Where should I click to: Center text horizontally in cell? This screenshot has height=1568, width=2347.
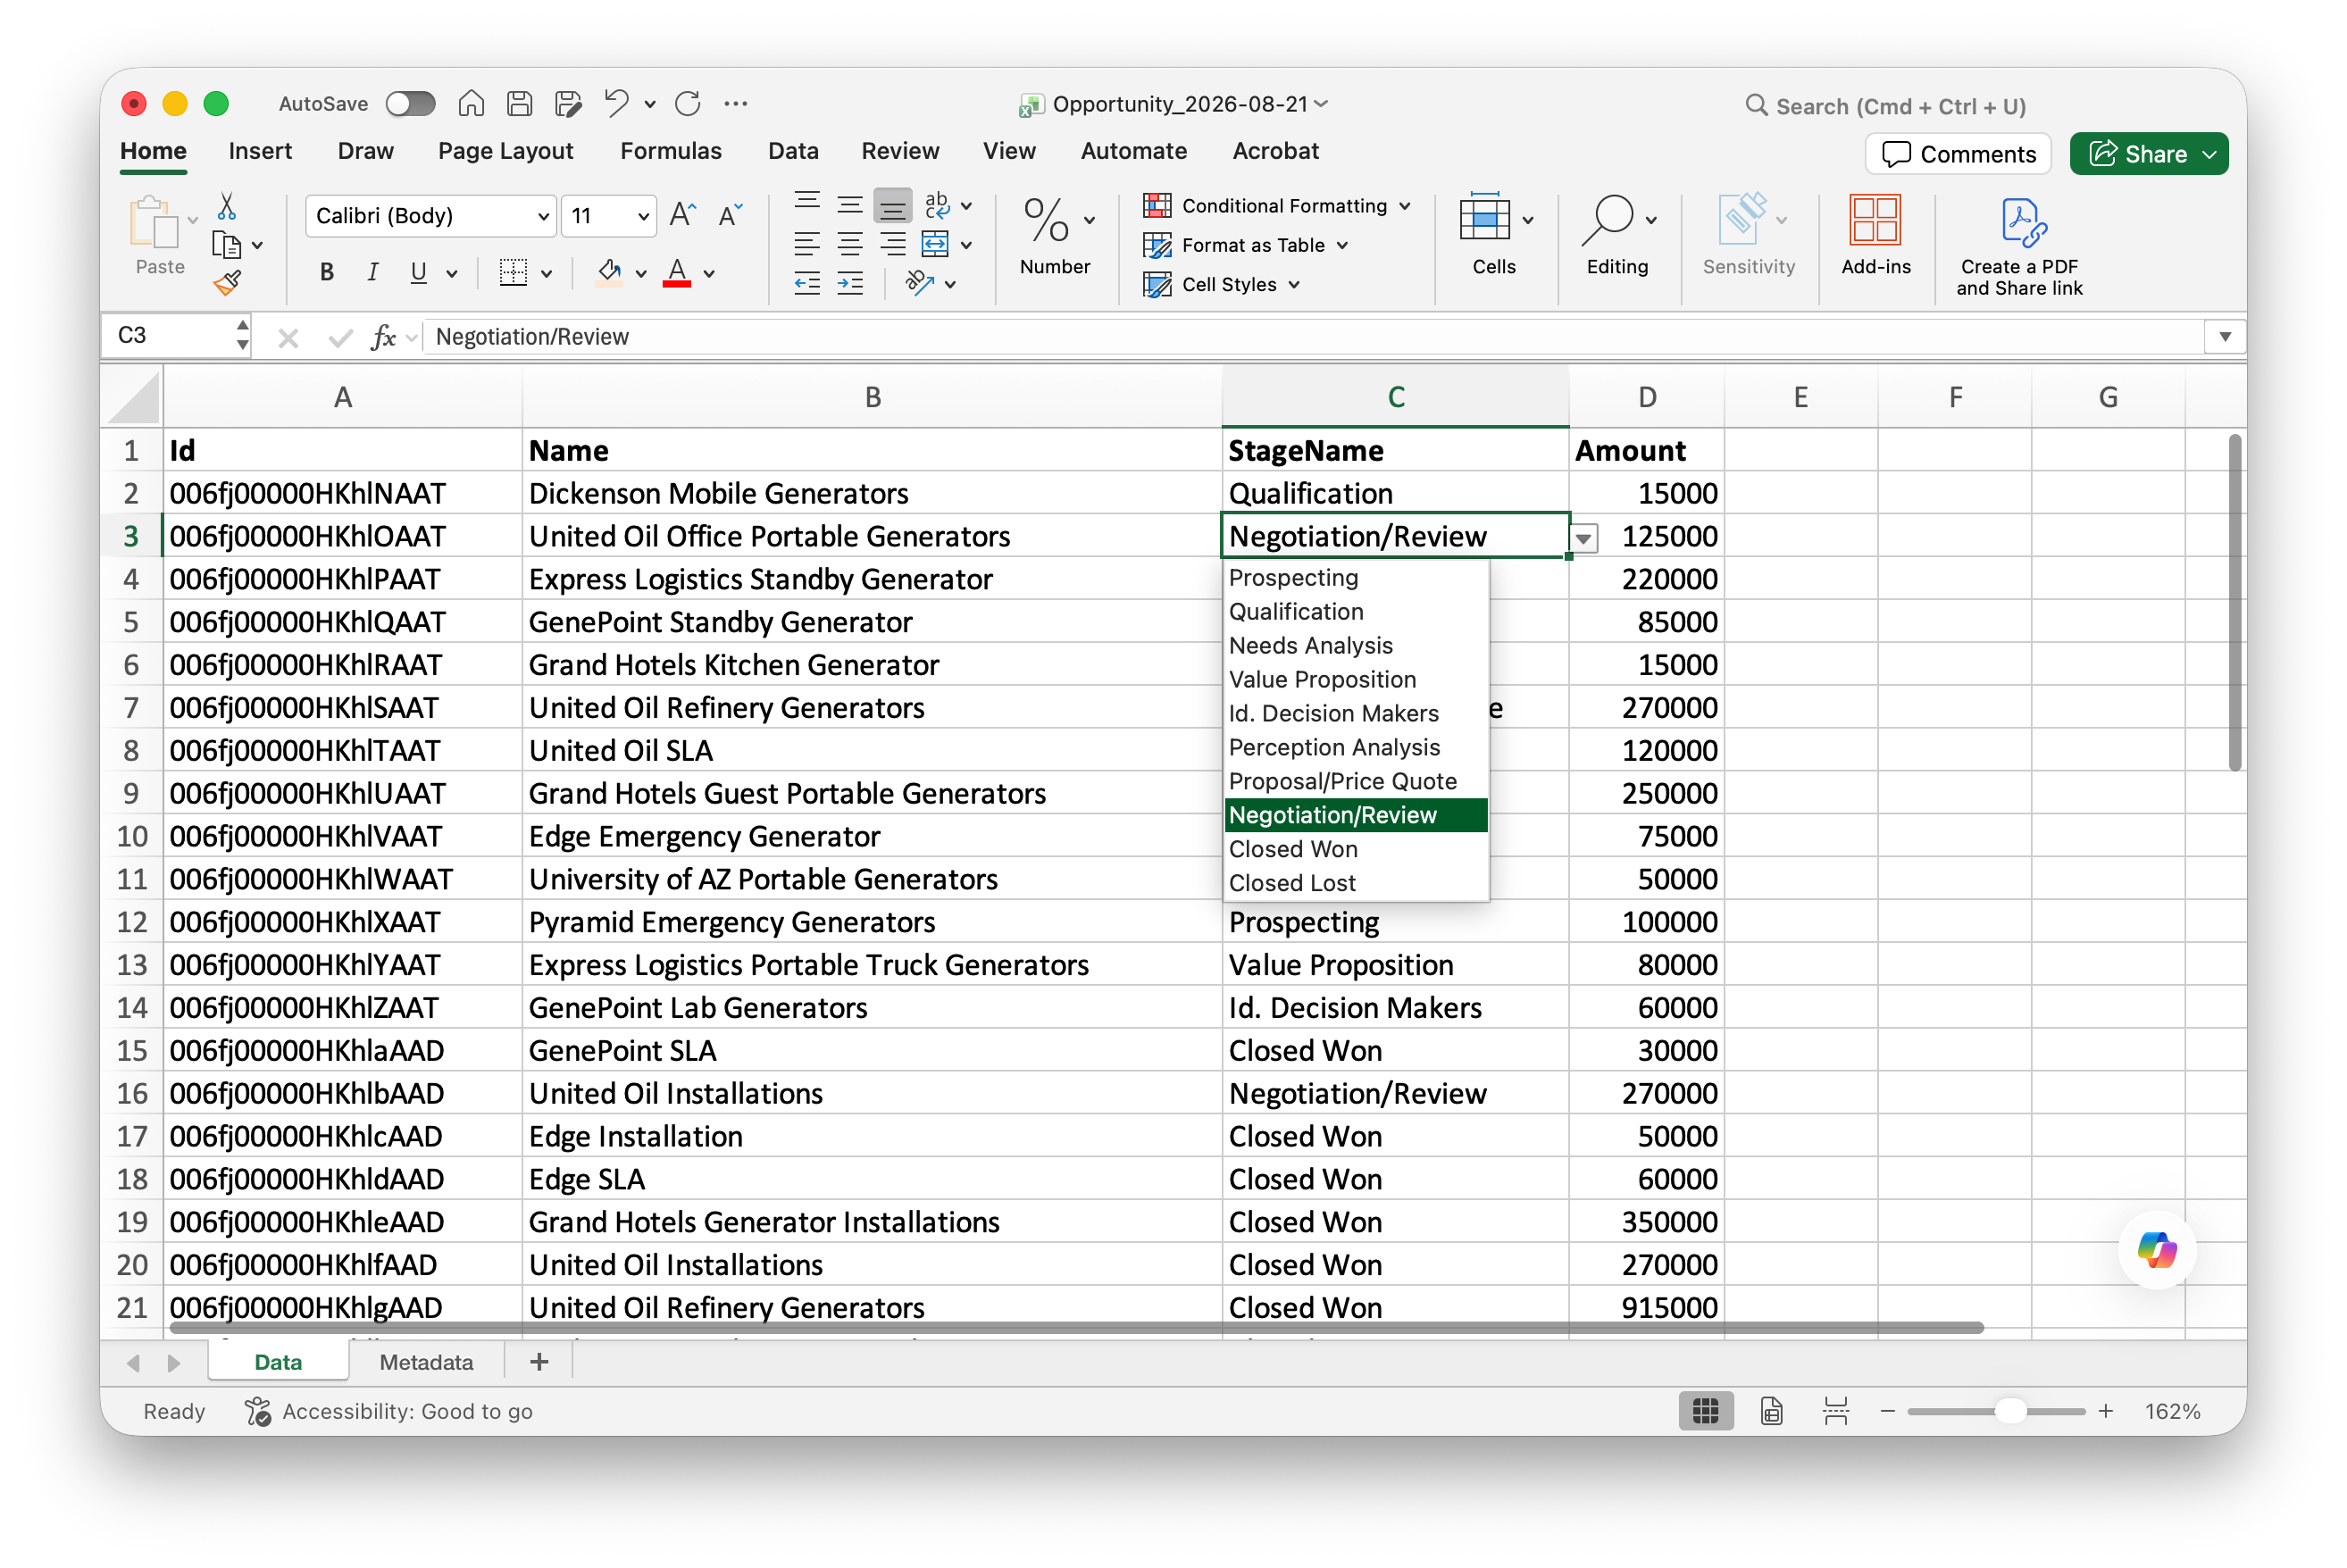coord(850,245)
